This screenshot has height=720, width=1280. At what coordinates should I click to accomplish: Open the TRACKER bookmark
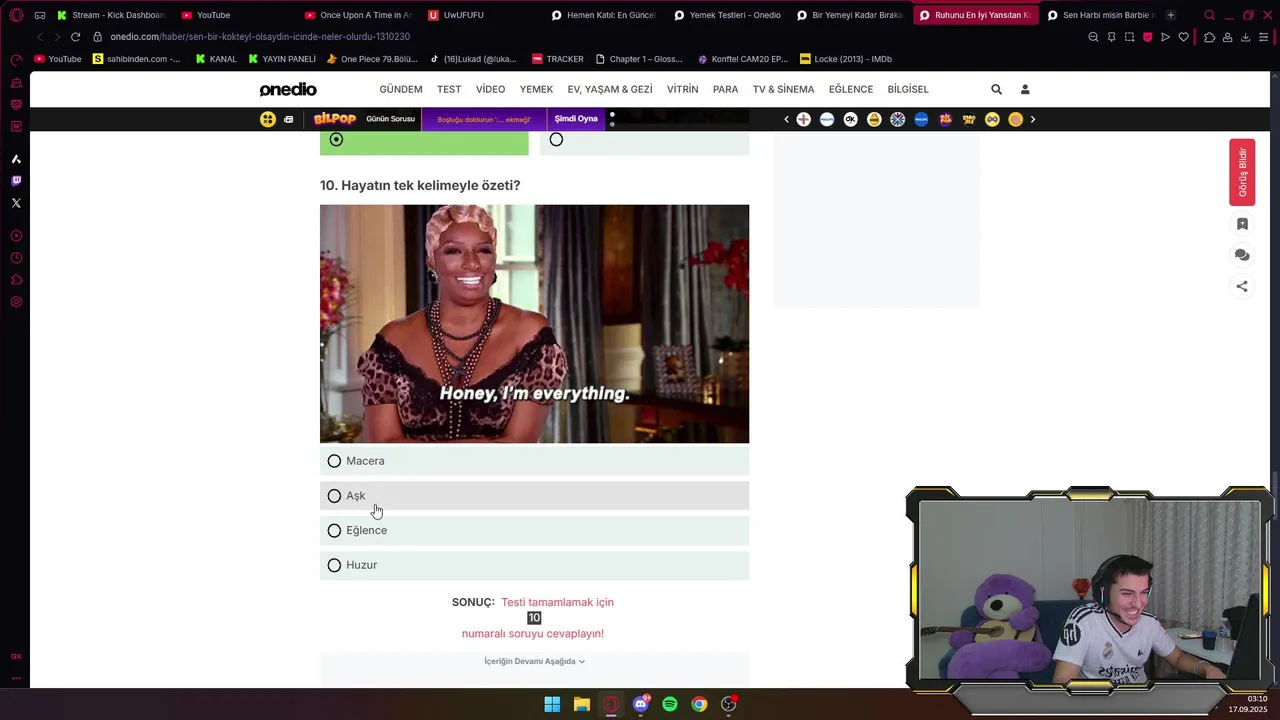[x=558, y=59]
